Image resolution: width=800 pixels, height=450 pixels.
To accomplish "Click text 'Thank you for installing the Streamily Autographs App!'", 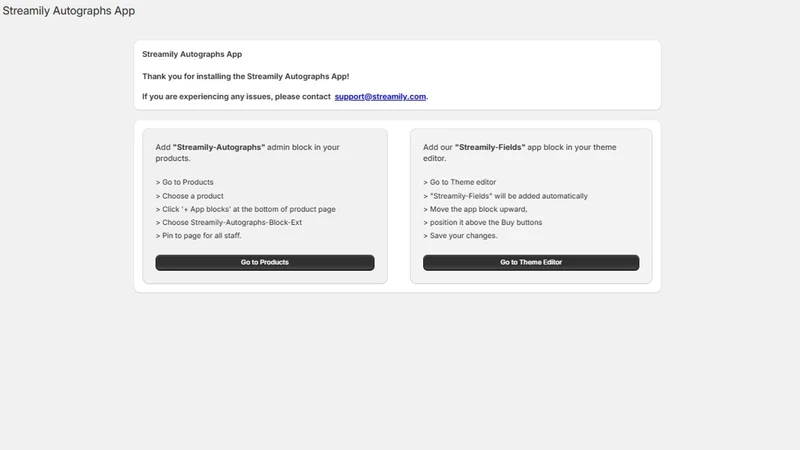I will [245, 77].
